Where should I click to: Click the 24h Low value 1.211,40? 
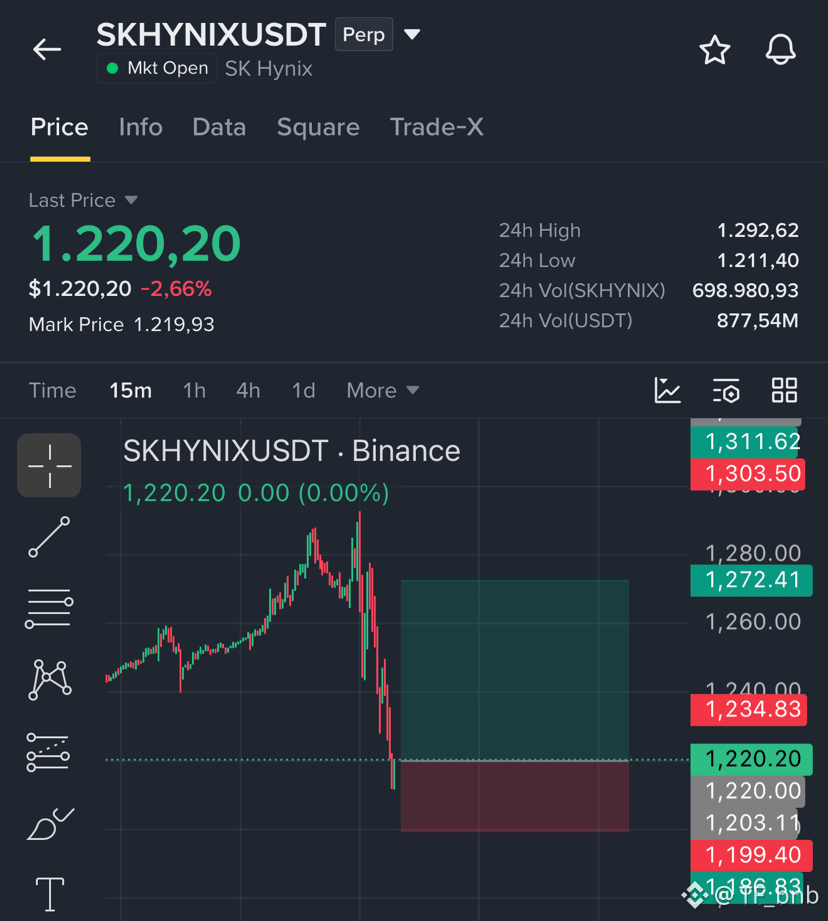[758, 260]
